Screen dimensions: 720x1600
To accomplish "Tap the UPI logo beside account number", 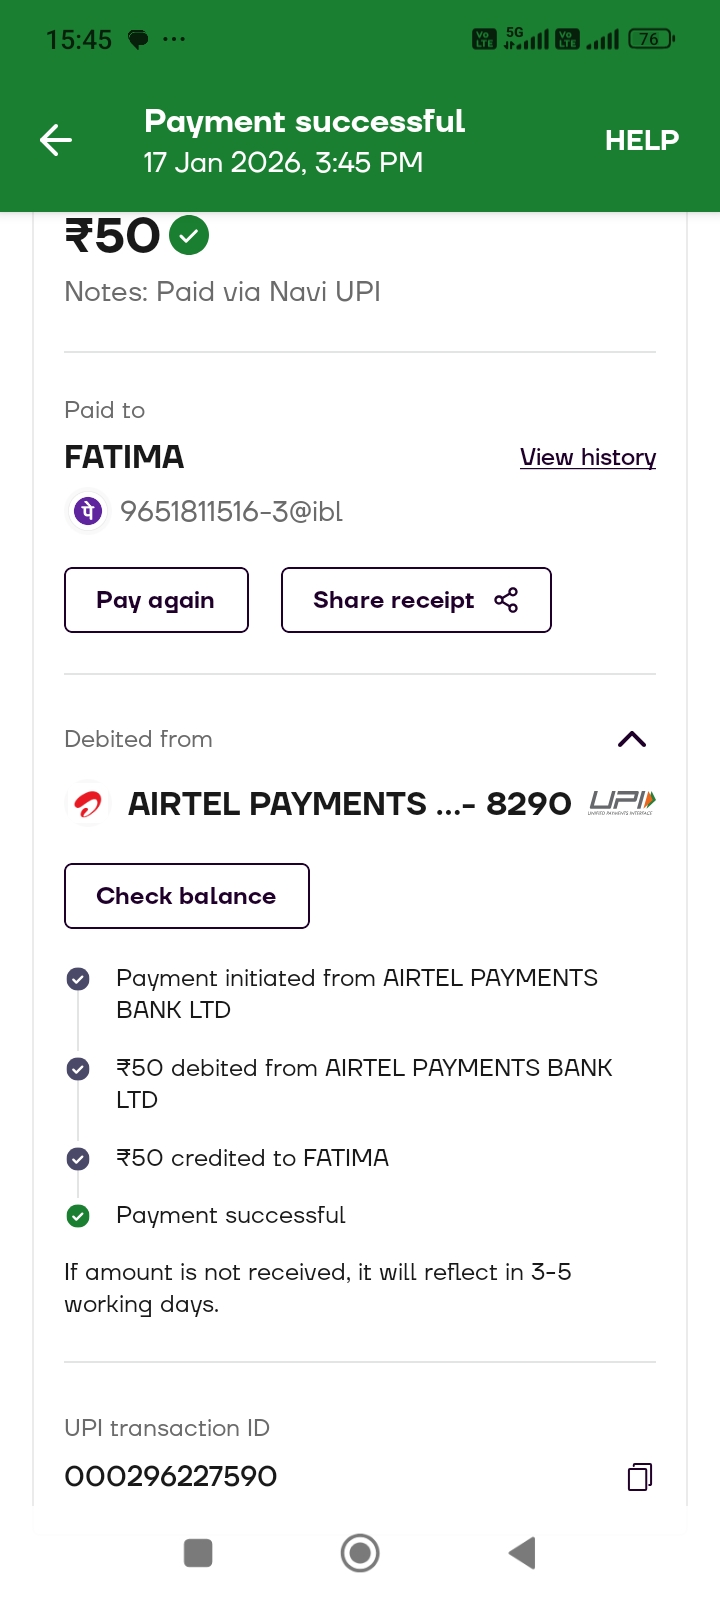I will (x=621, y=802).
